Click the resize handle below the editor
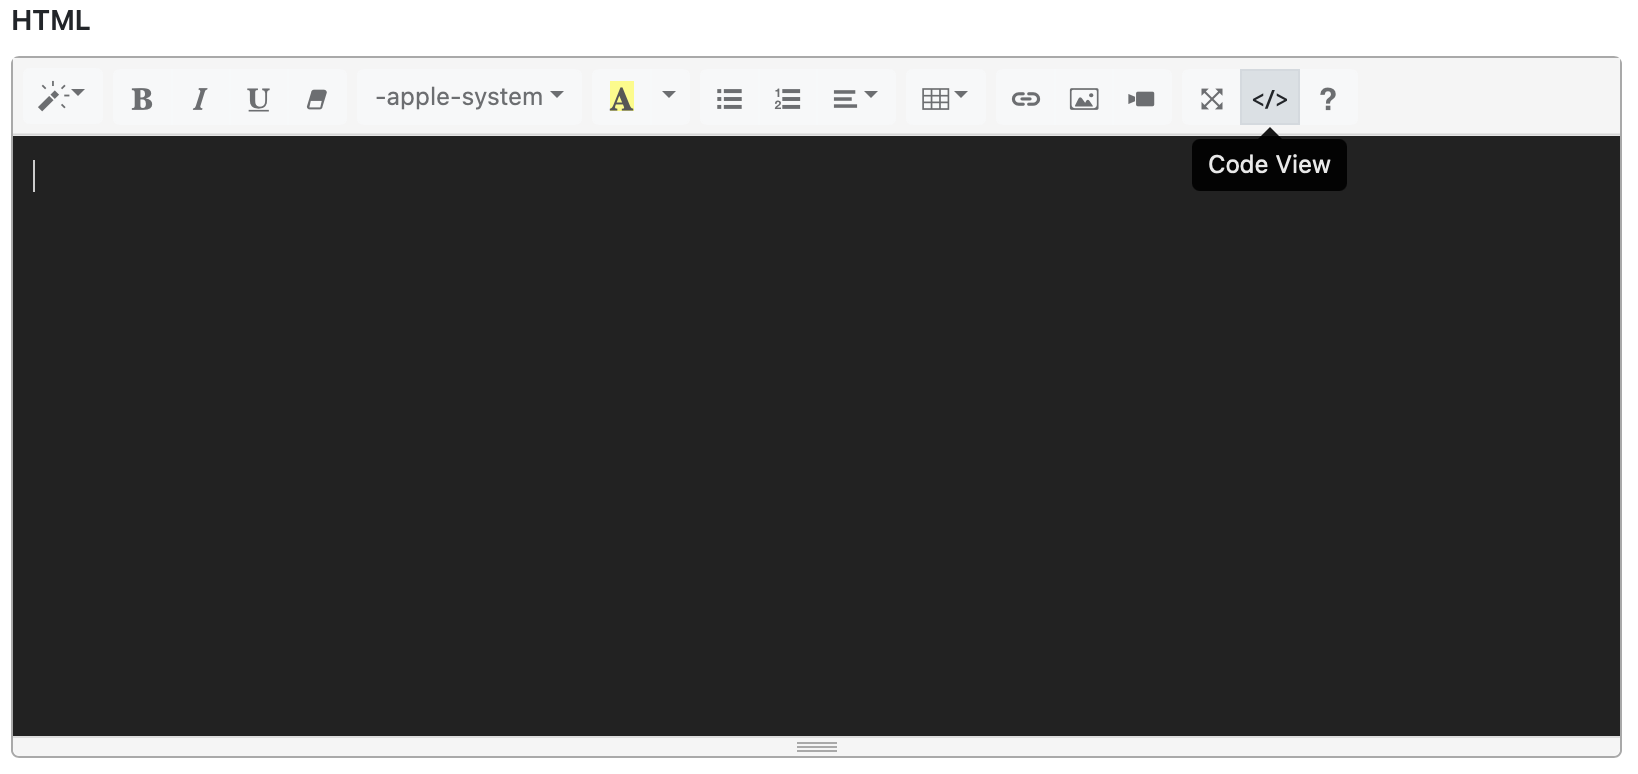The width and height of the screenshot is (1638, 774). tap(817, 747)
